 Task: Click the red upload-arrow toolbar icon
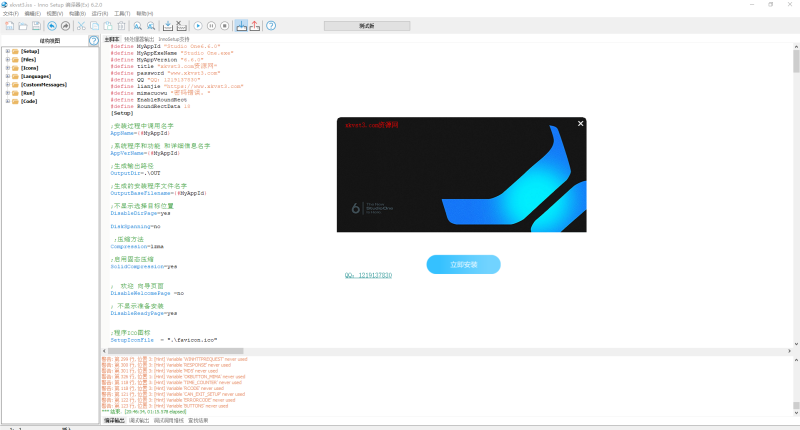[x=255, y=26]
